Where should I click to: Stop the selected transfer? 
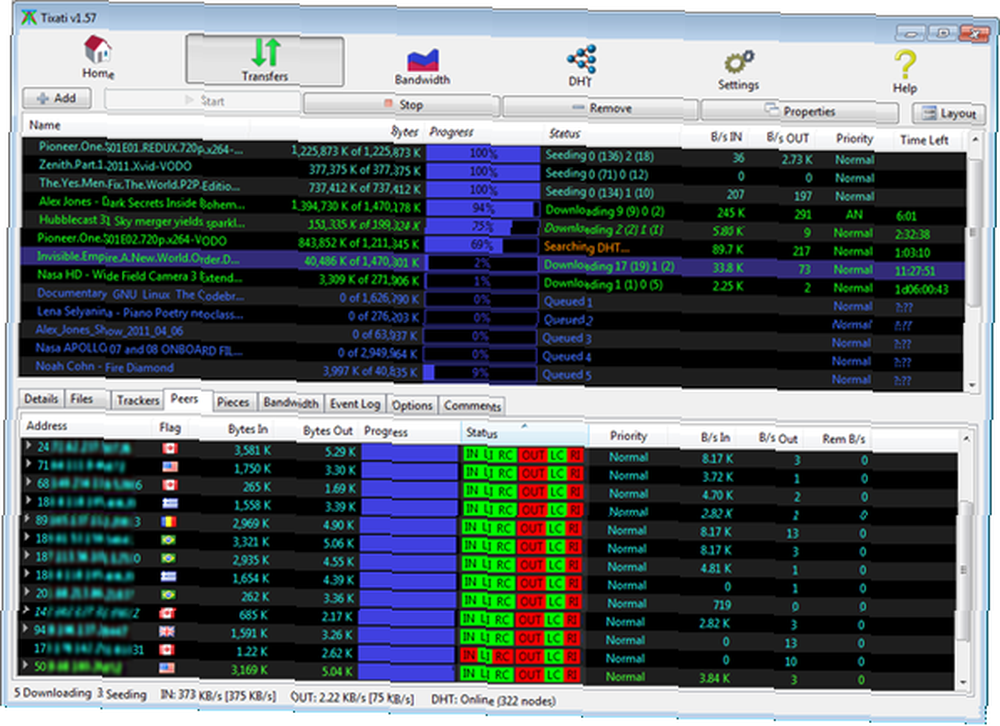[402, 105]
